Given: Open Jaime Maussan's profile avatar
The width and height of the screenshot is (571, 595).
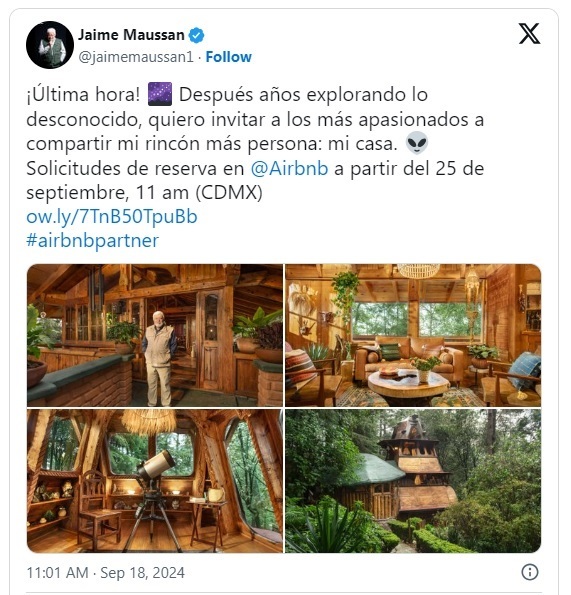Looking at the screenshot, I should click(50, 45).
